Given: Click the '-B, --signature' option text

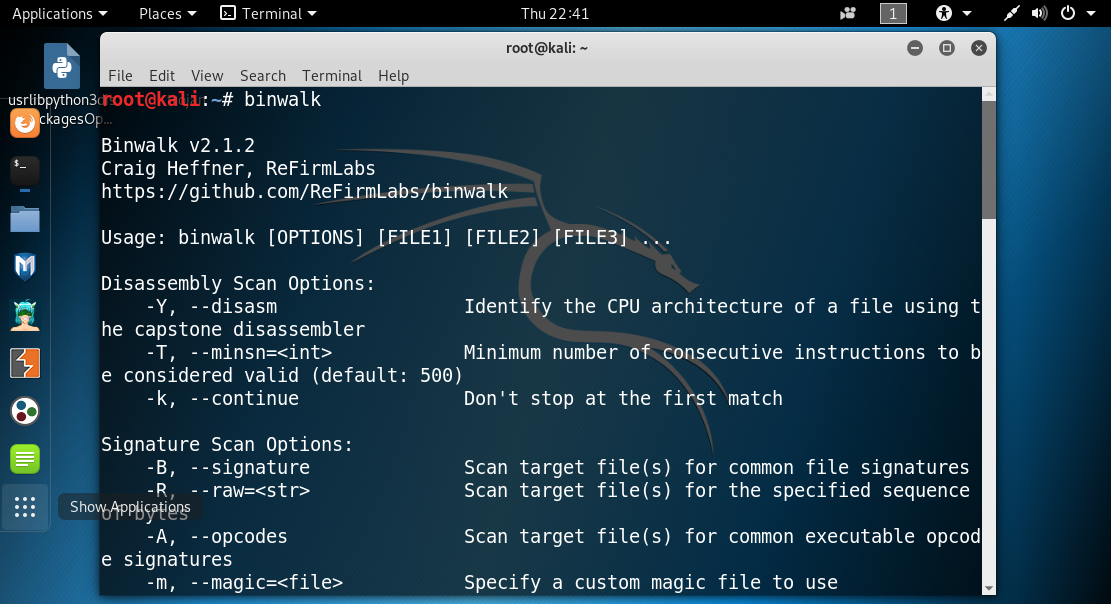Looking at the screenshot, I should pos(227,467).
